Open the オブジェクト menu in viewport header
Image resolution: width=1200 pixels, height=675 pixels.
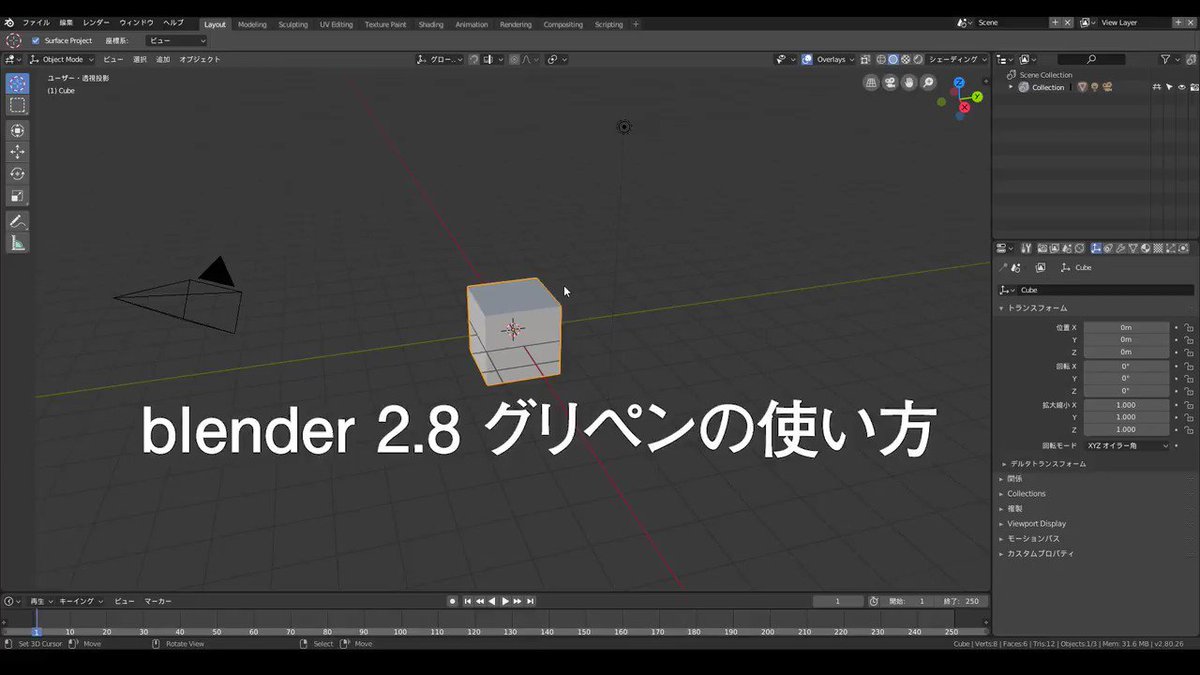pos(200,60)
